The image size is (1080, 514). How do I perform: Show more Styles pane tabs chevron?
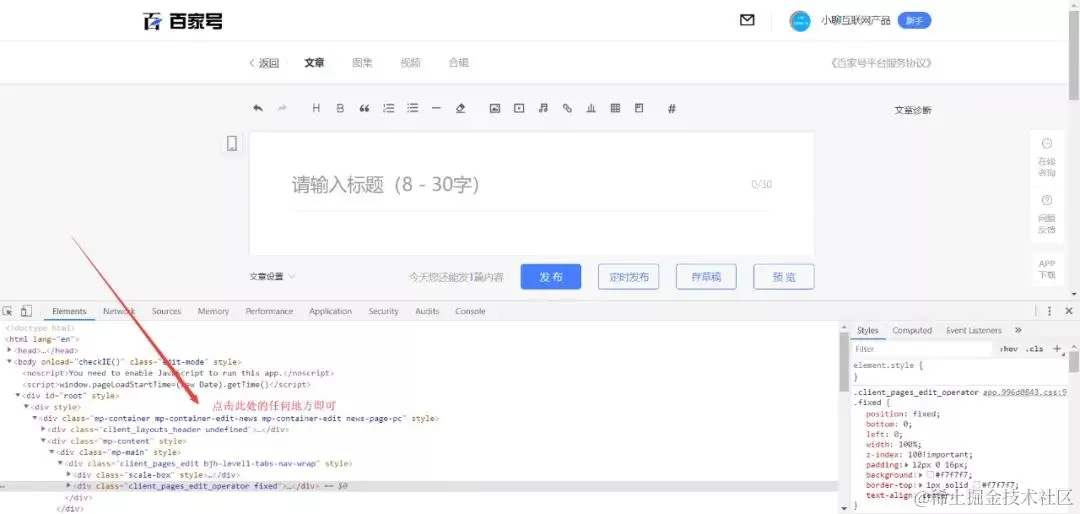click(1019, 331)
